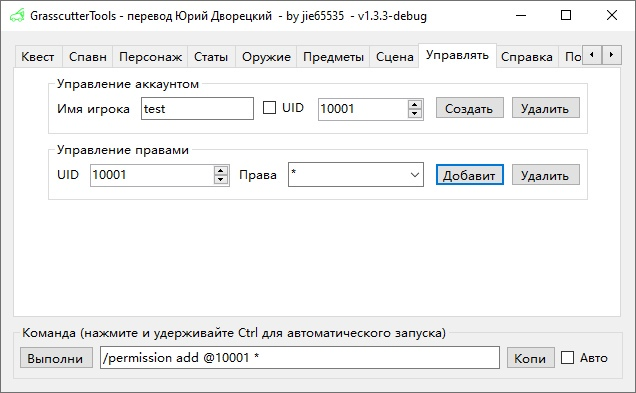This screenshot has height=393, width=636.
Task: Open the Сцена tab
Action: pyautogui.click(x=394, y=57)
